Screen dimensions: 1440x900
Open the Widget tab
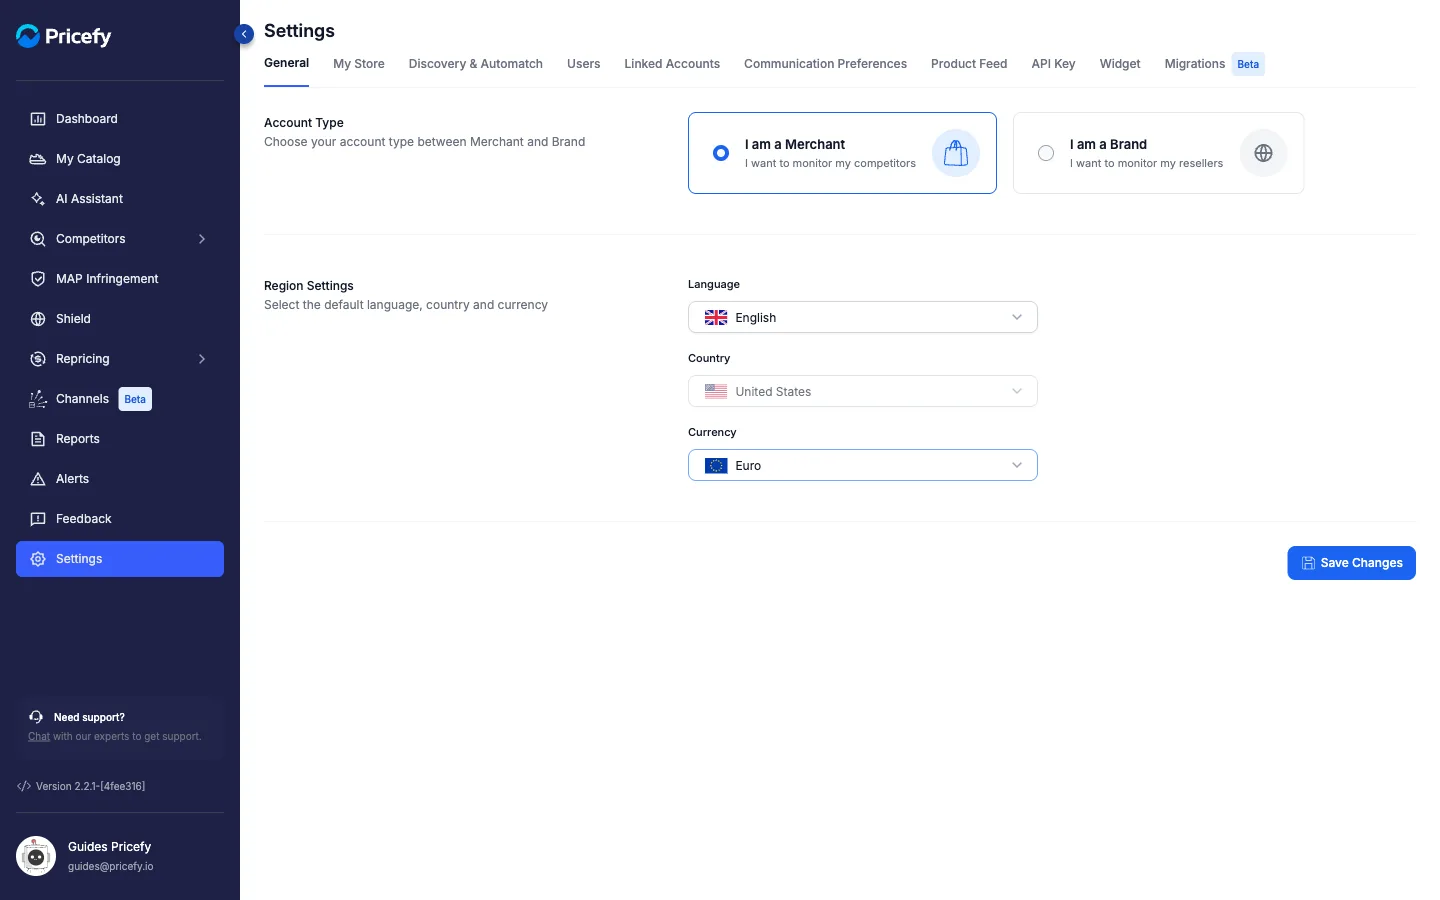tap(1120, 64)
